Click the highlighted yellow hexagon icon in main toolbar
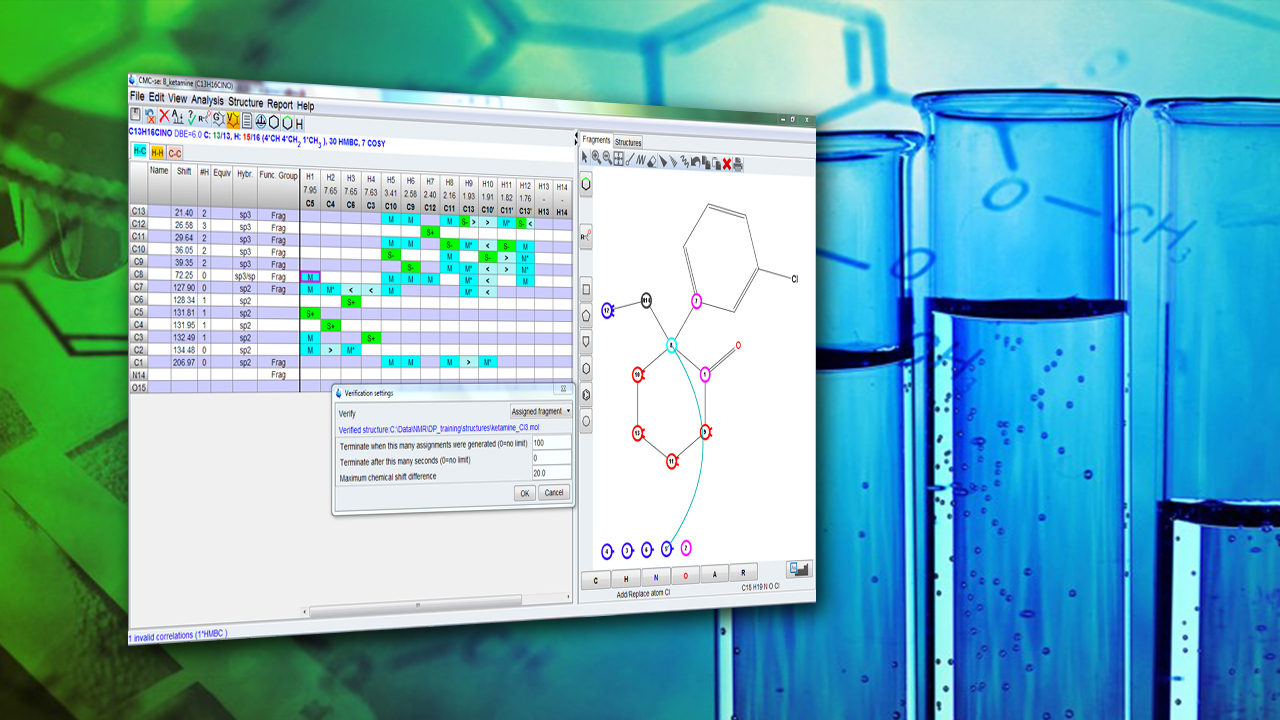Image resolution: width=1280 pixels, height=720 pixels. [232, 120]
